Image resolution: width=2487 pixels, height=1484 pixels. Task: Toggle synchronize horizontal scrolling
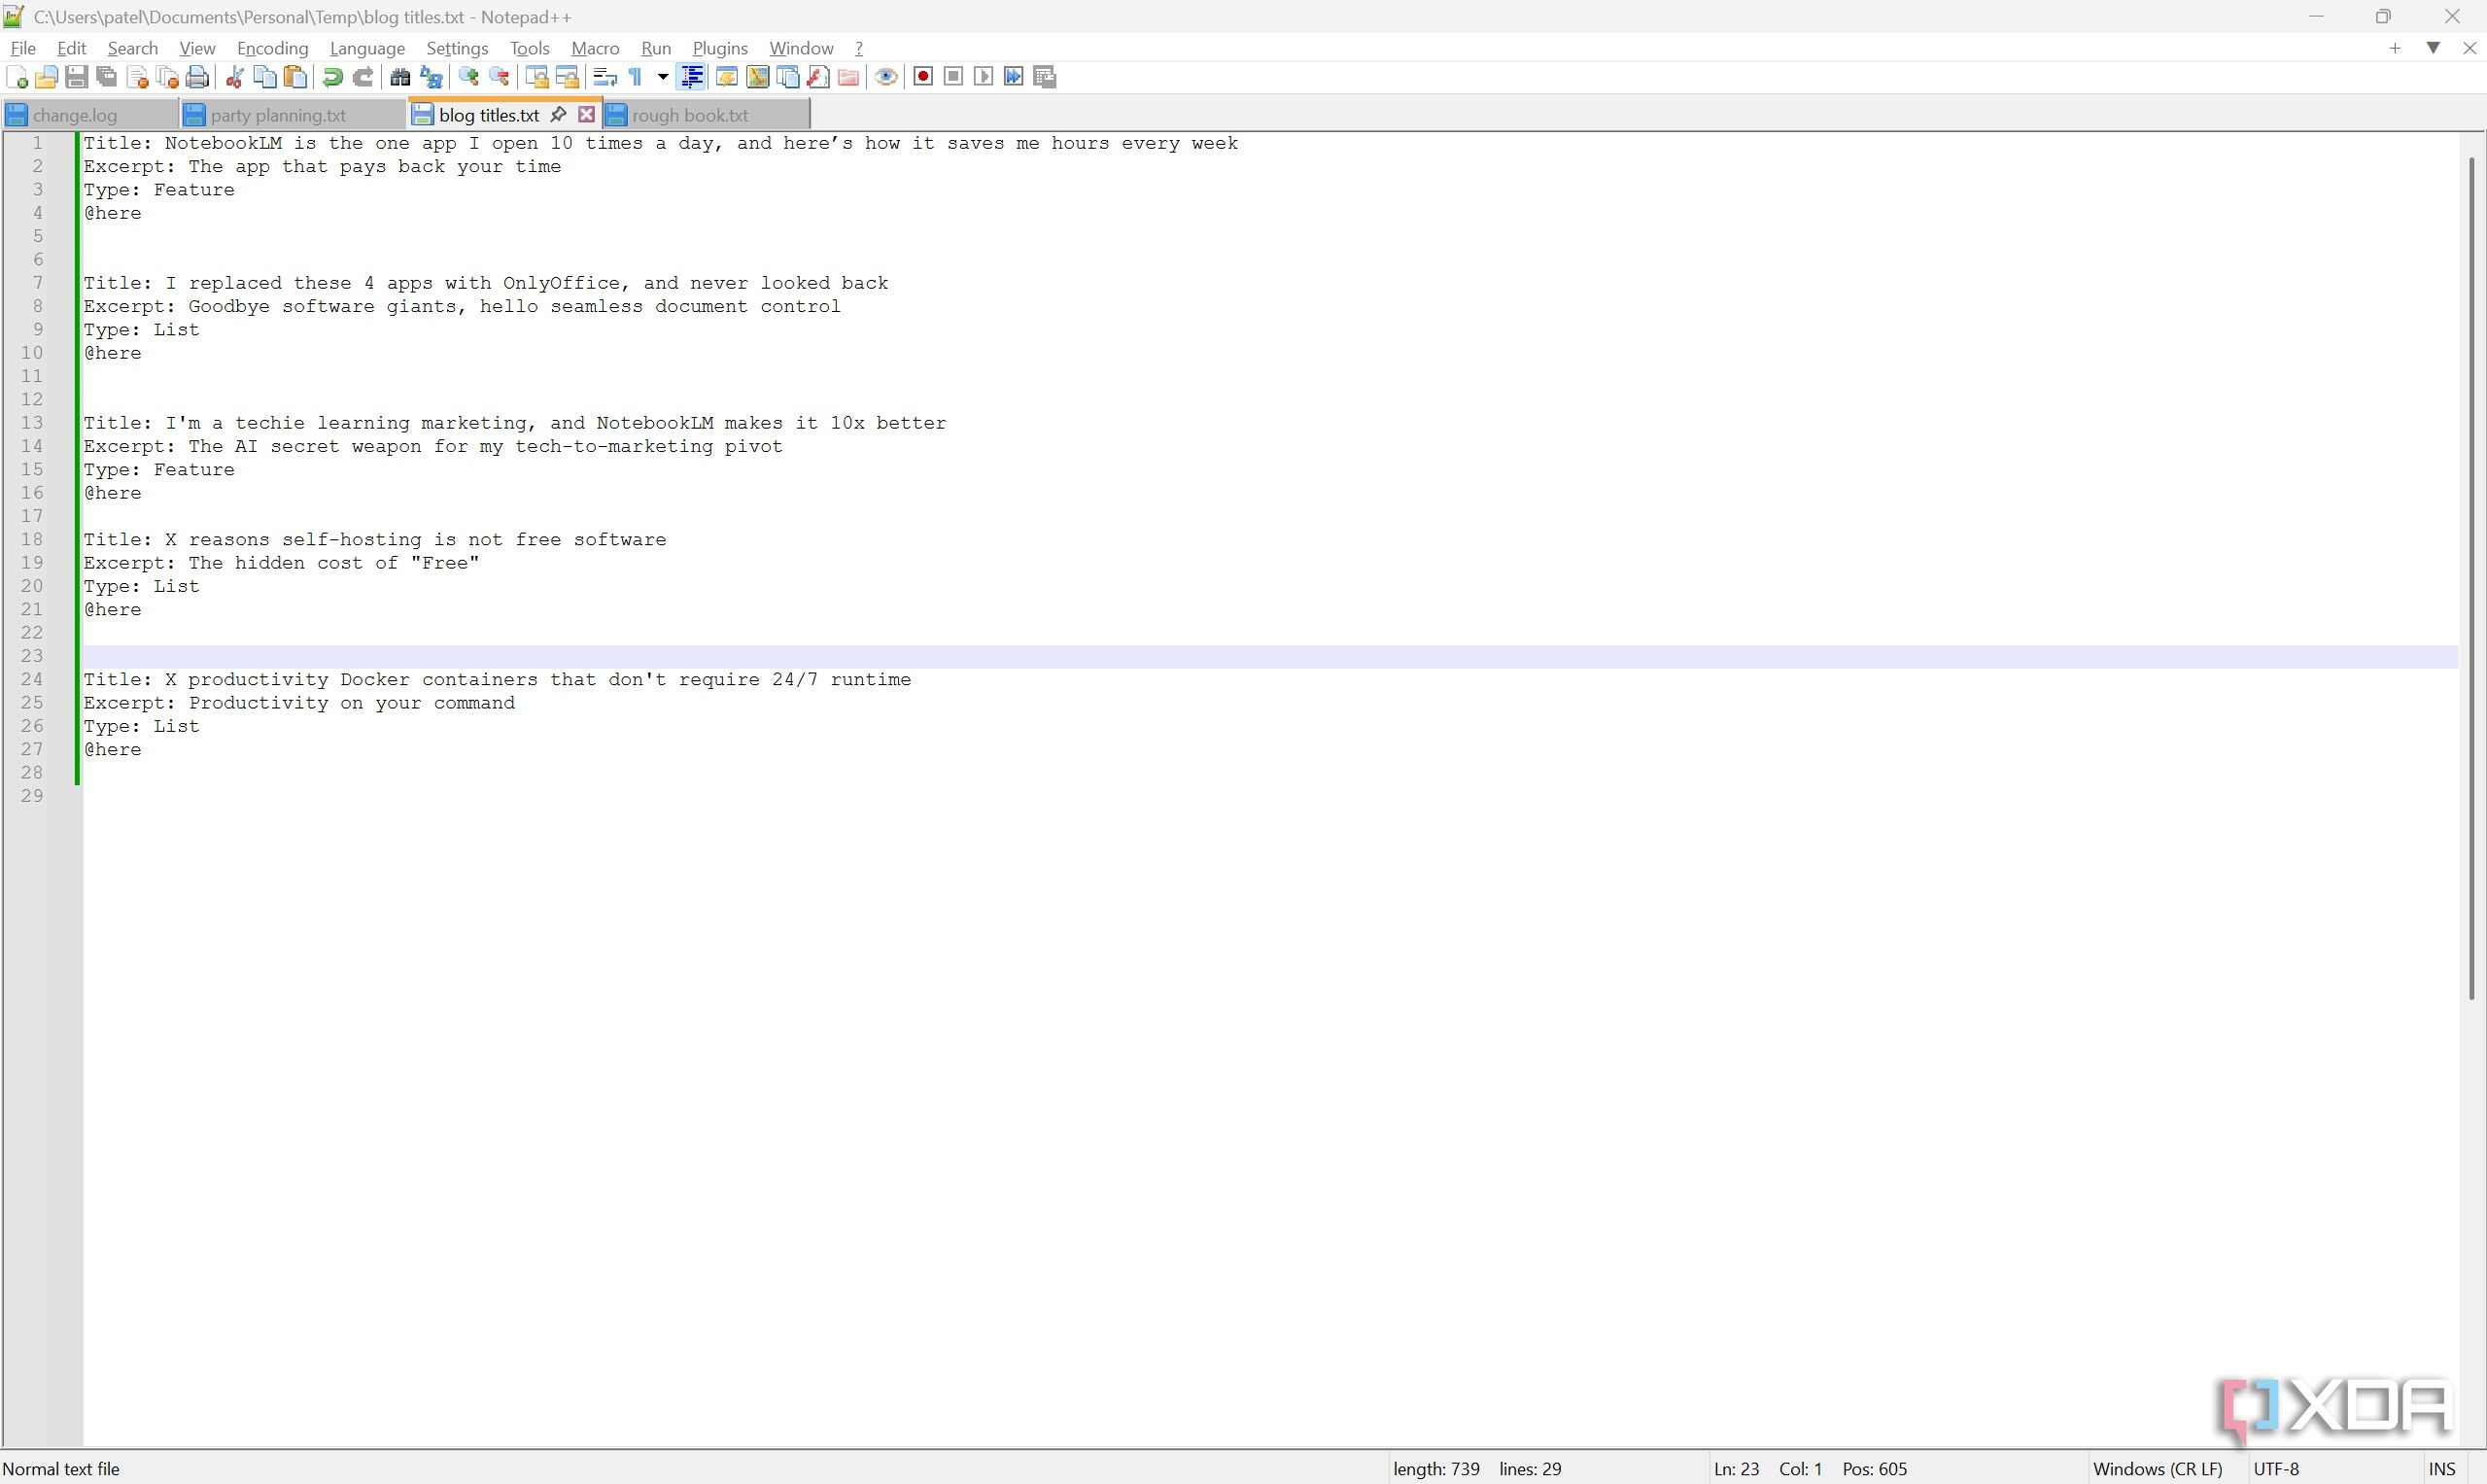[567, 77]
